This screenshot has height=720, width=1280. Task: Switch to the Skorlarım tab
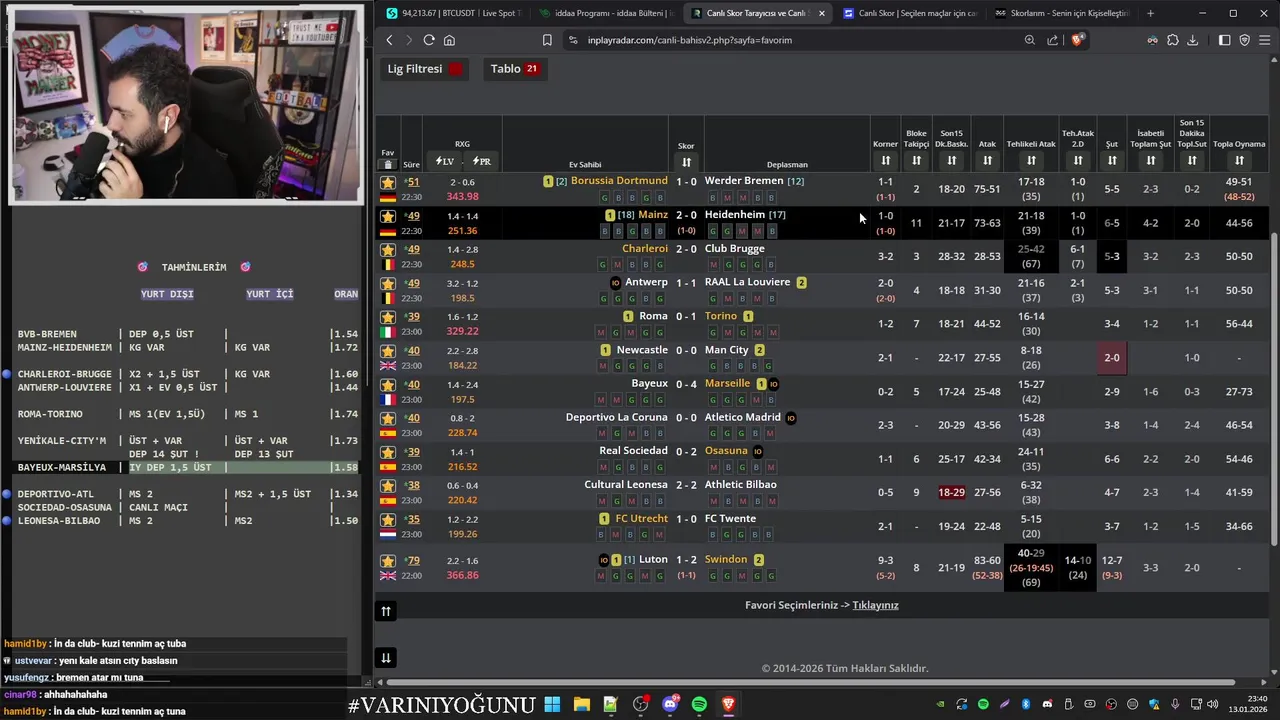click(x=1061, y=13)
